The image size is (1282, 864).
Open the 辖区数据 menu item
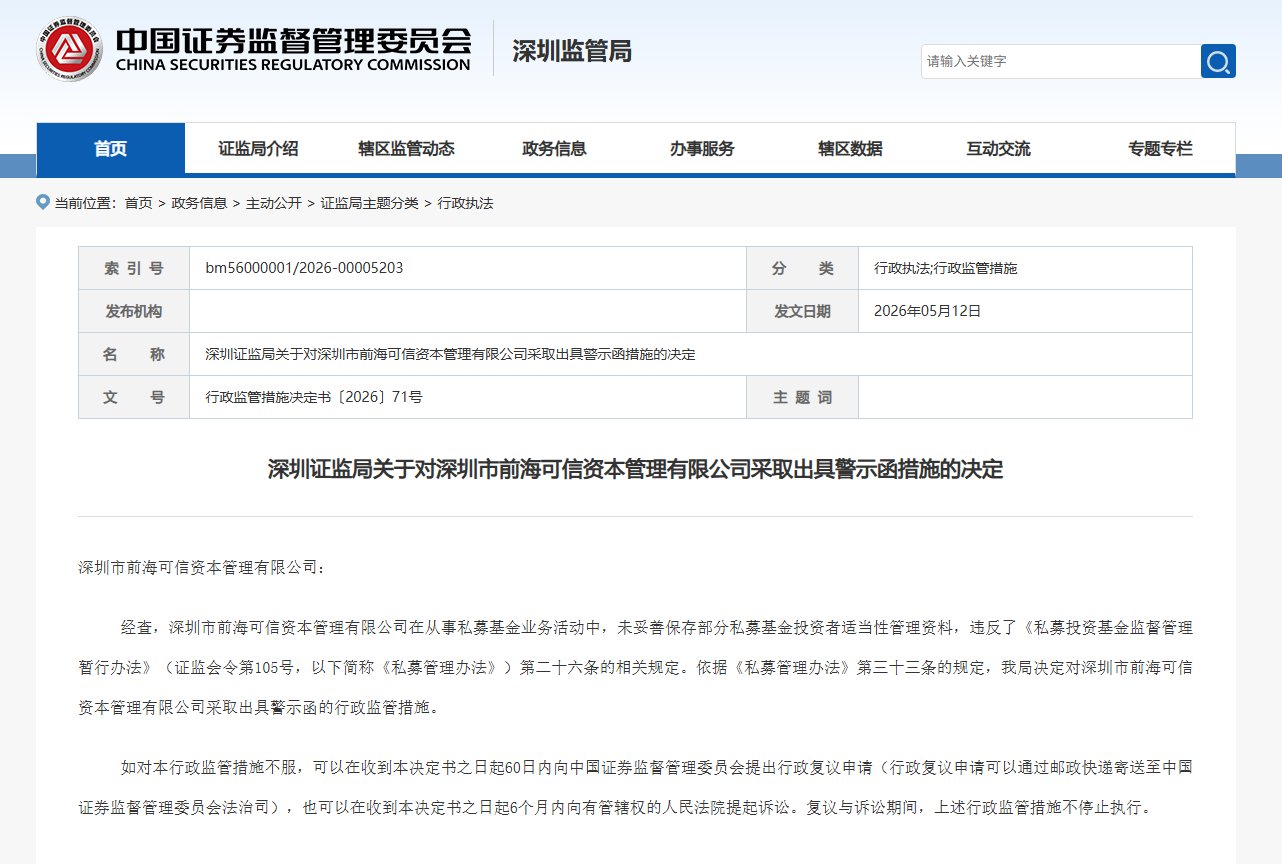pos(850,149)
